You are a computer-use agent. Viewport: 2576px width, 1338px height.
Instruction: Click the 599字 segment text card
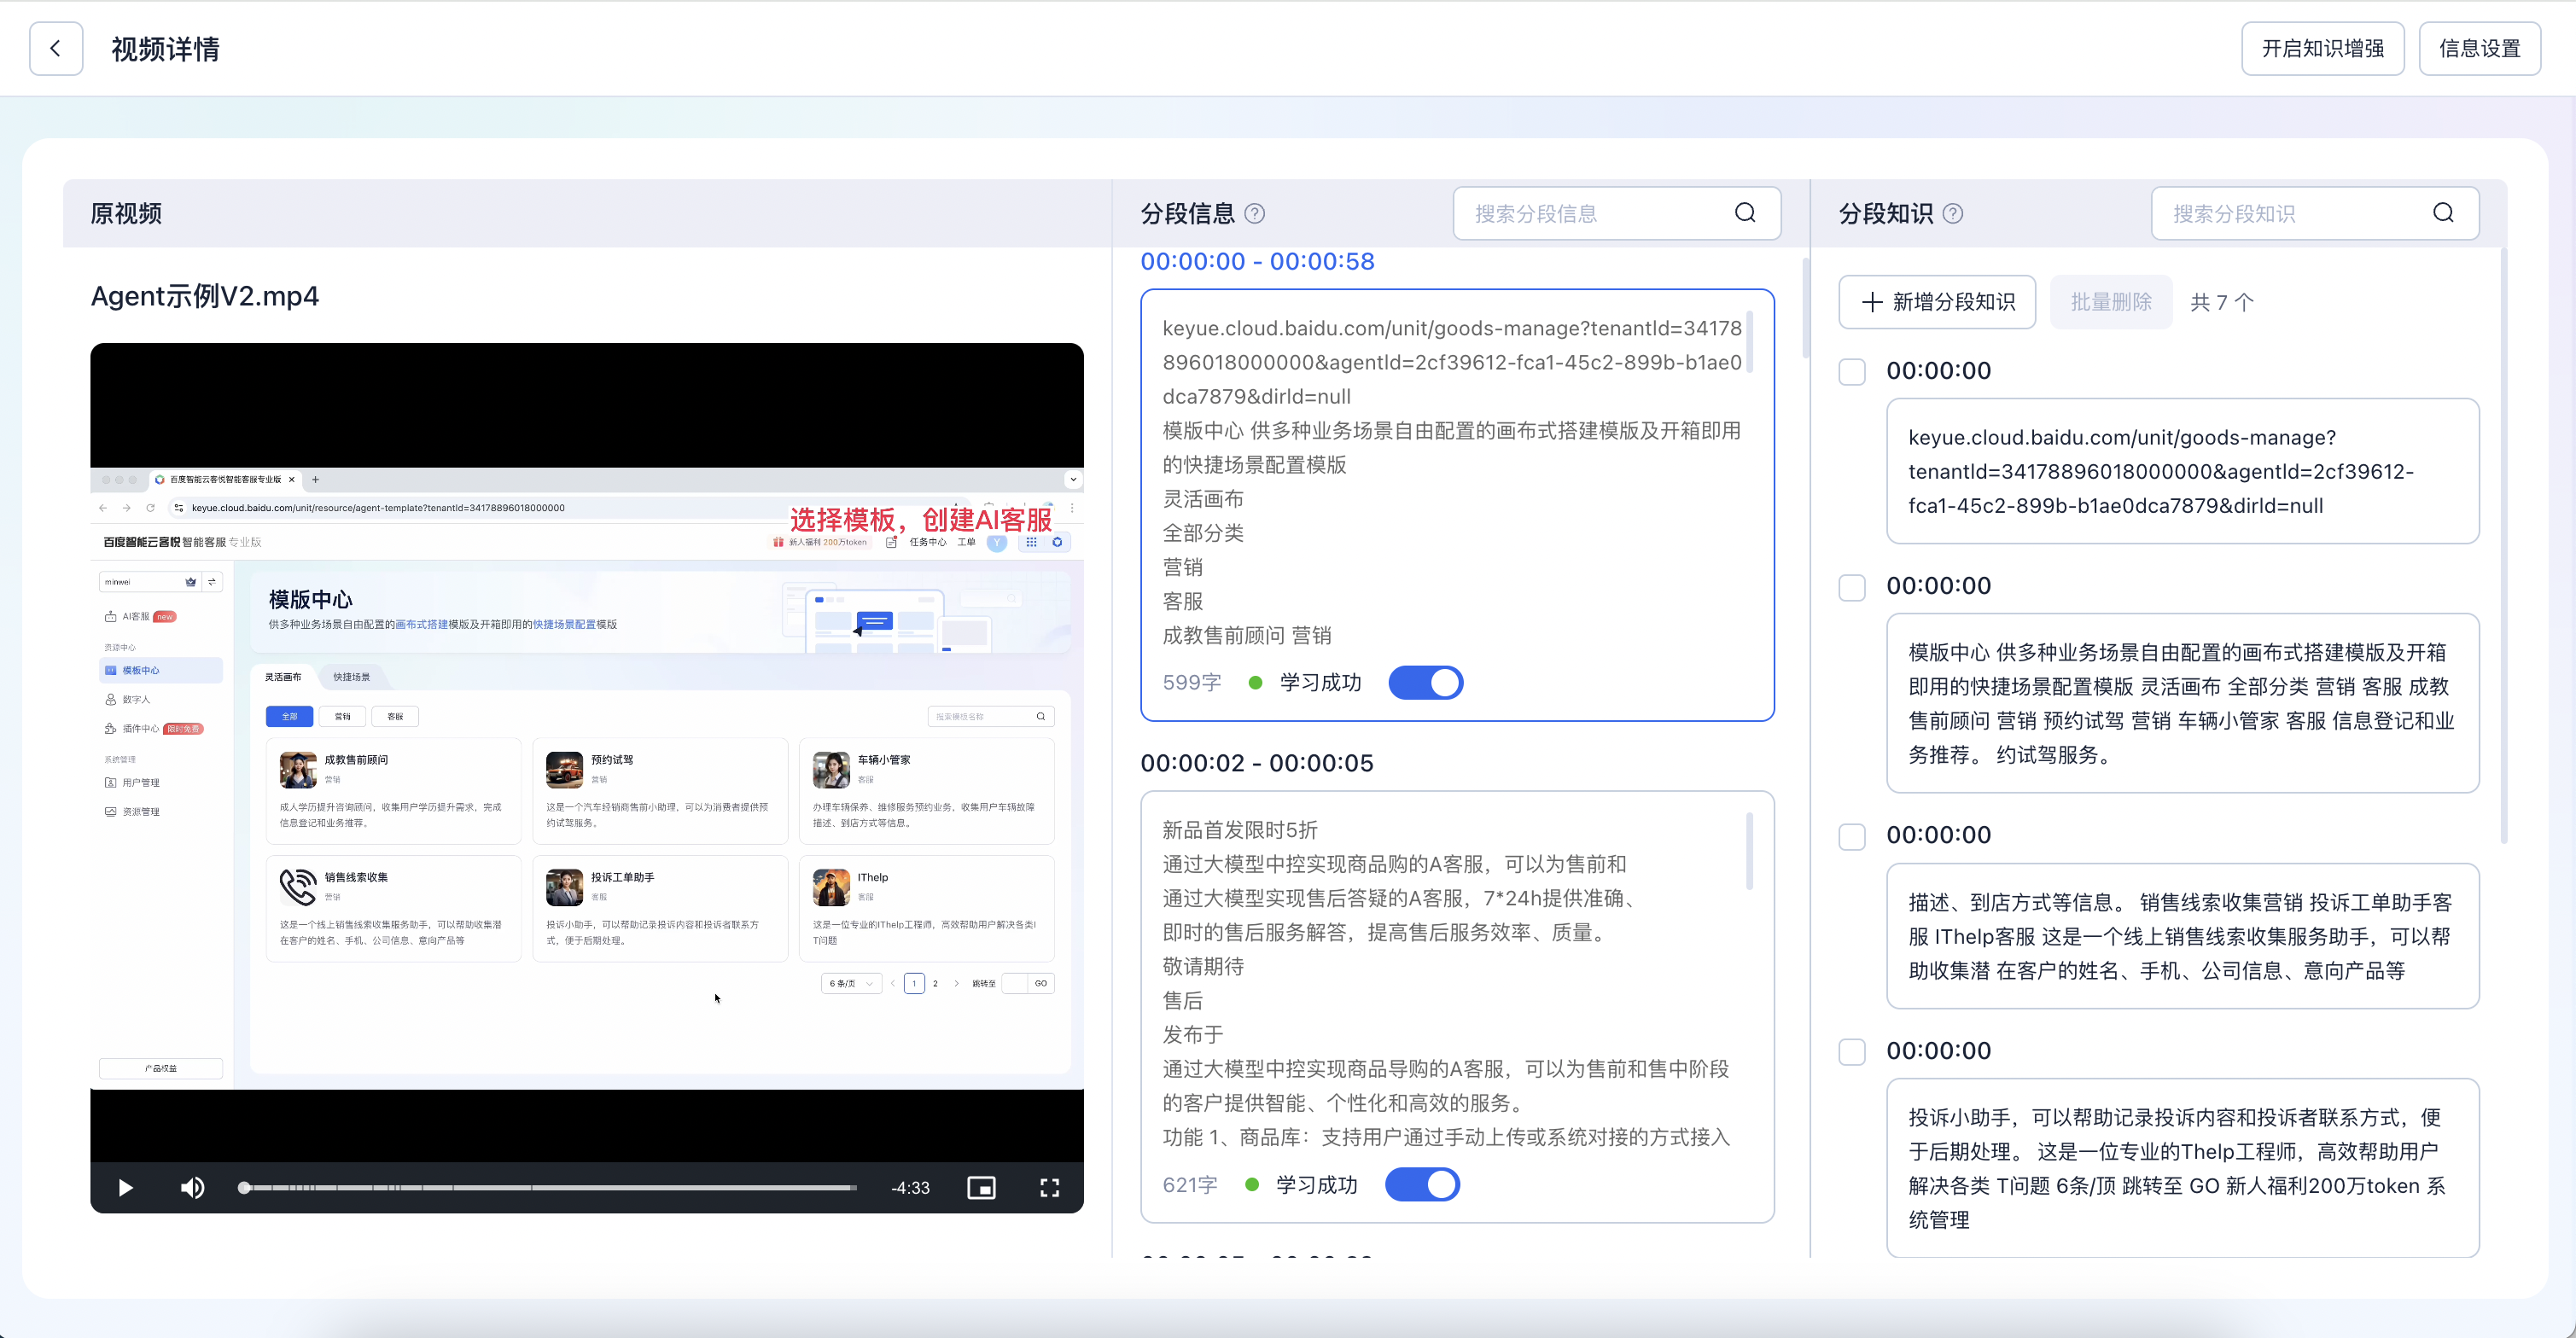[x=1457, y=505]
